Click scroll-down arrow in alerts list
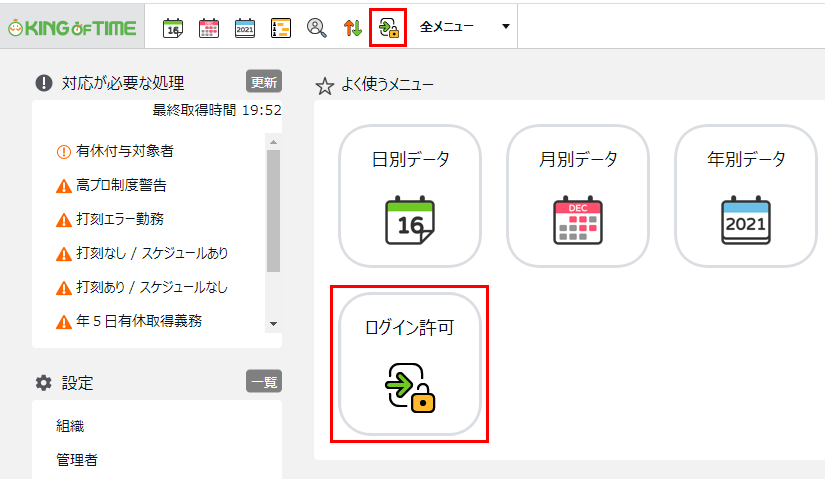This screenshot has width=825, height=479. tap(273, 324)
